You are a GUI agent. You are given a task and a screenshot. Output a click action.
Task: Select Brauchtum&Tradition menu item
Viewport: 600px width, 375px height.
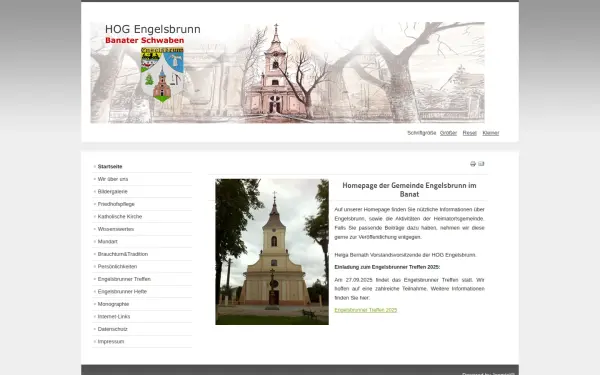point(122,254)
